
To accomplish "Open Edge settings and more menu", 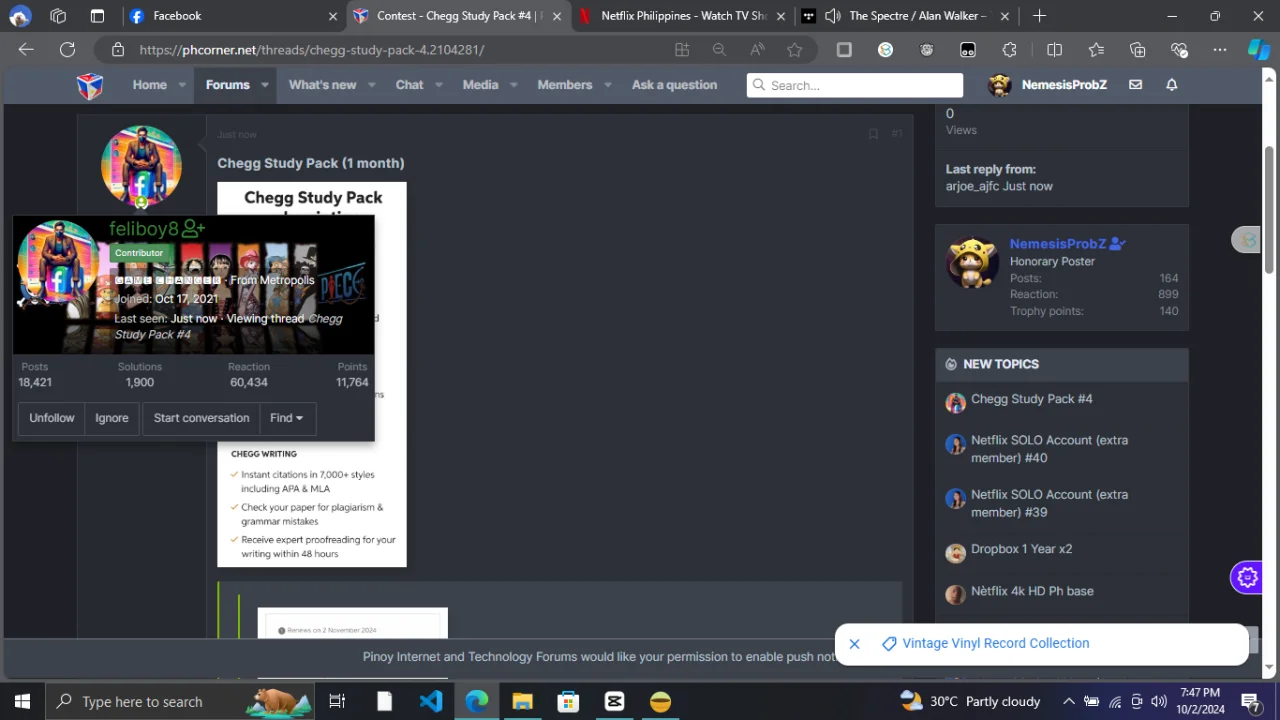I will [1220, 50].
